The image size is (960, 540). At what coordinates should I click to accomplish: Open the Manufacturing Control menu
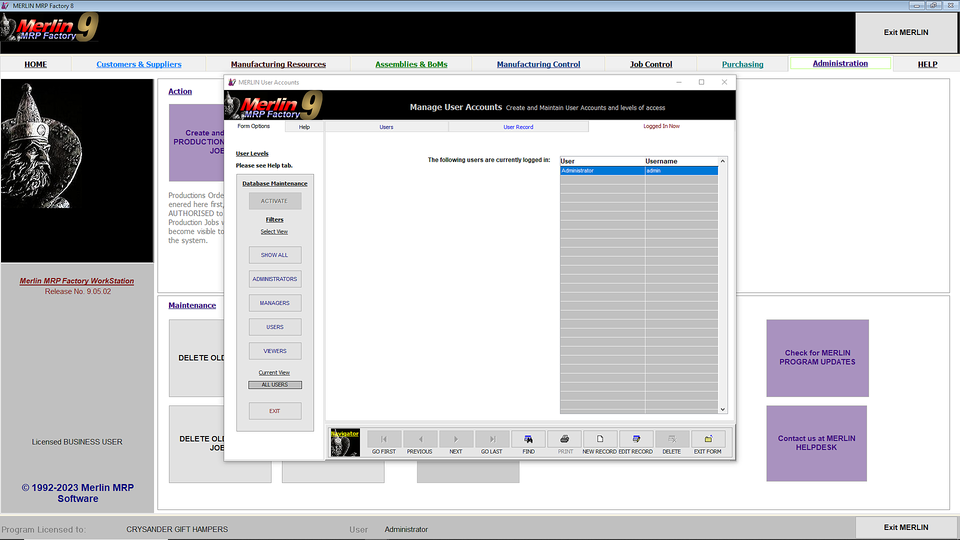(538, 64)
